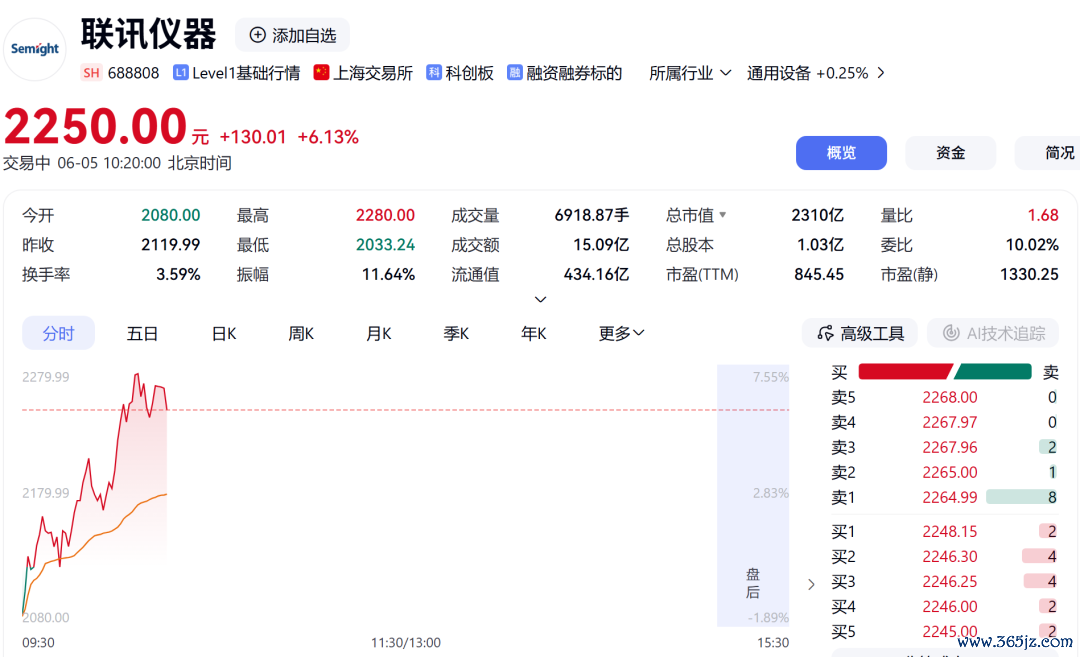
Task: Click the 买2 price 2246.30
Action: coord(950,556)
